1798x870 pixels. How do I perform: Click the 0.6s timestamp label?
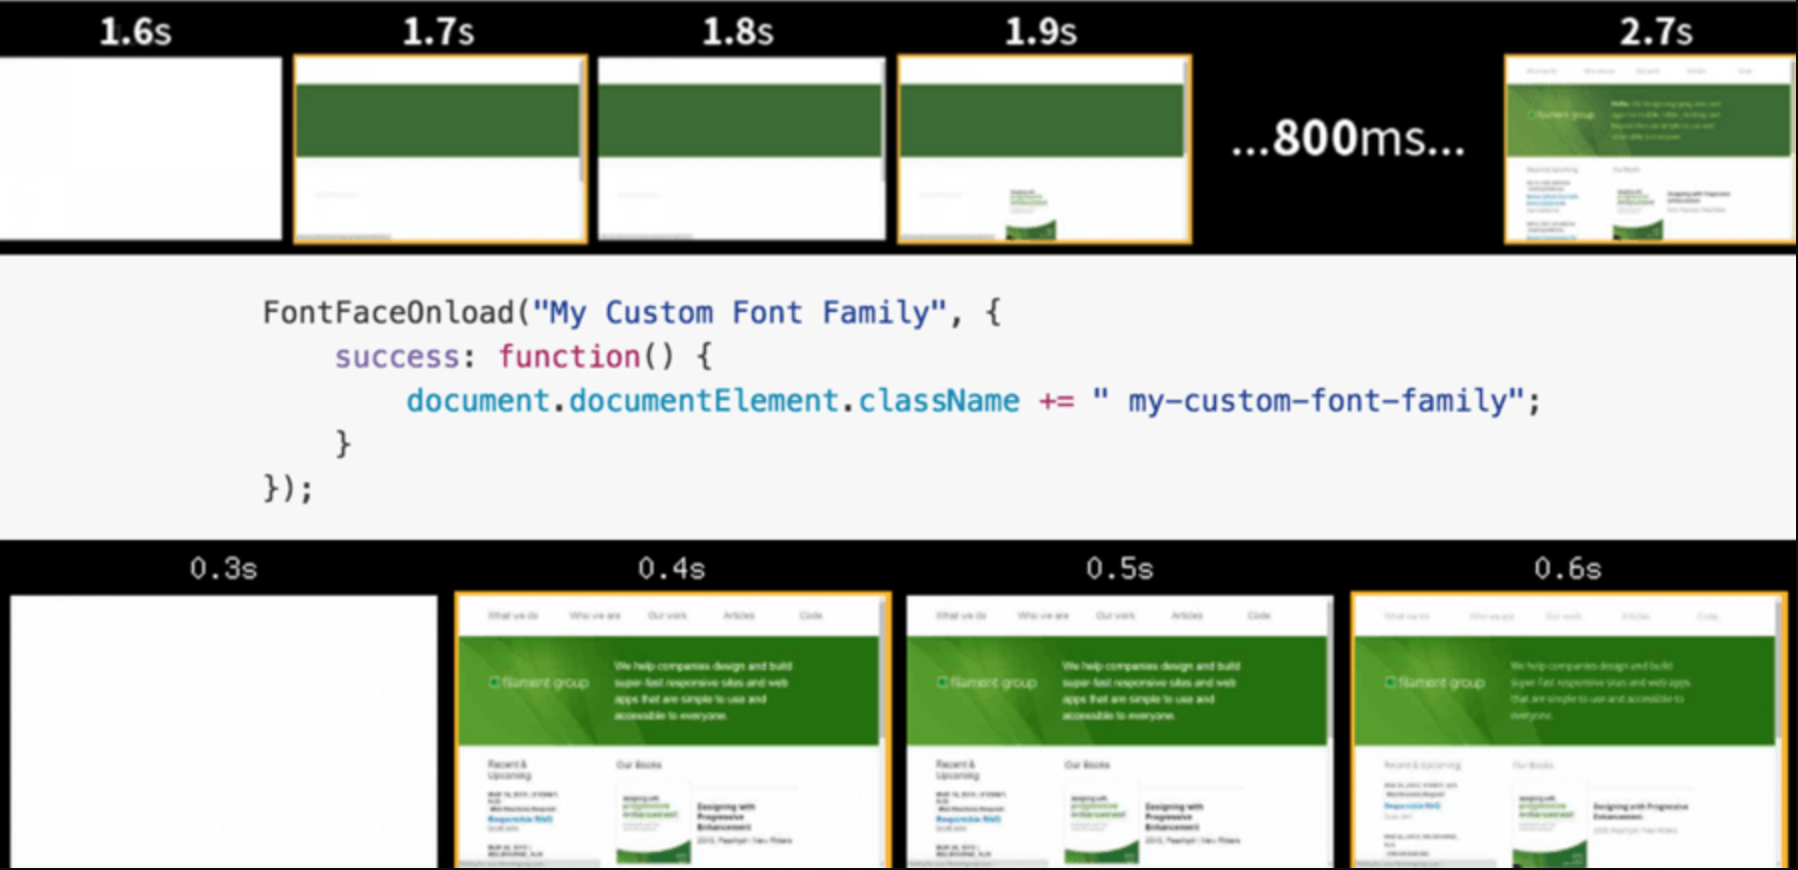[x=1567, y=569]
